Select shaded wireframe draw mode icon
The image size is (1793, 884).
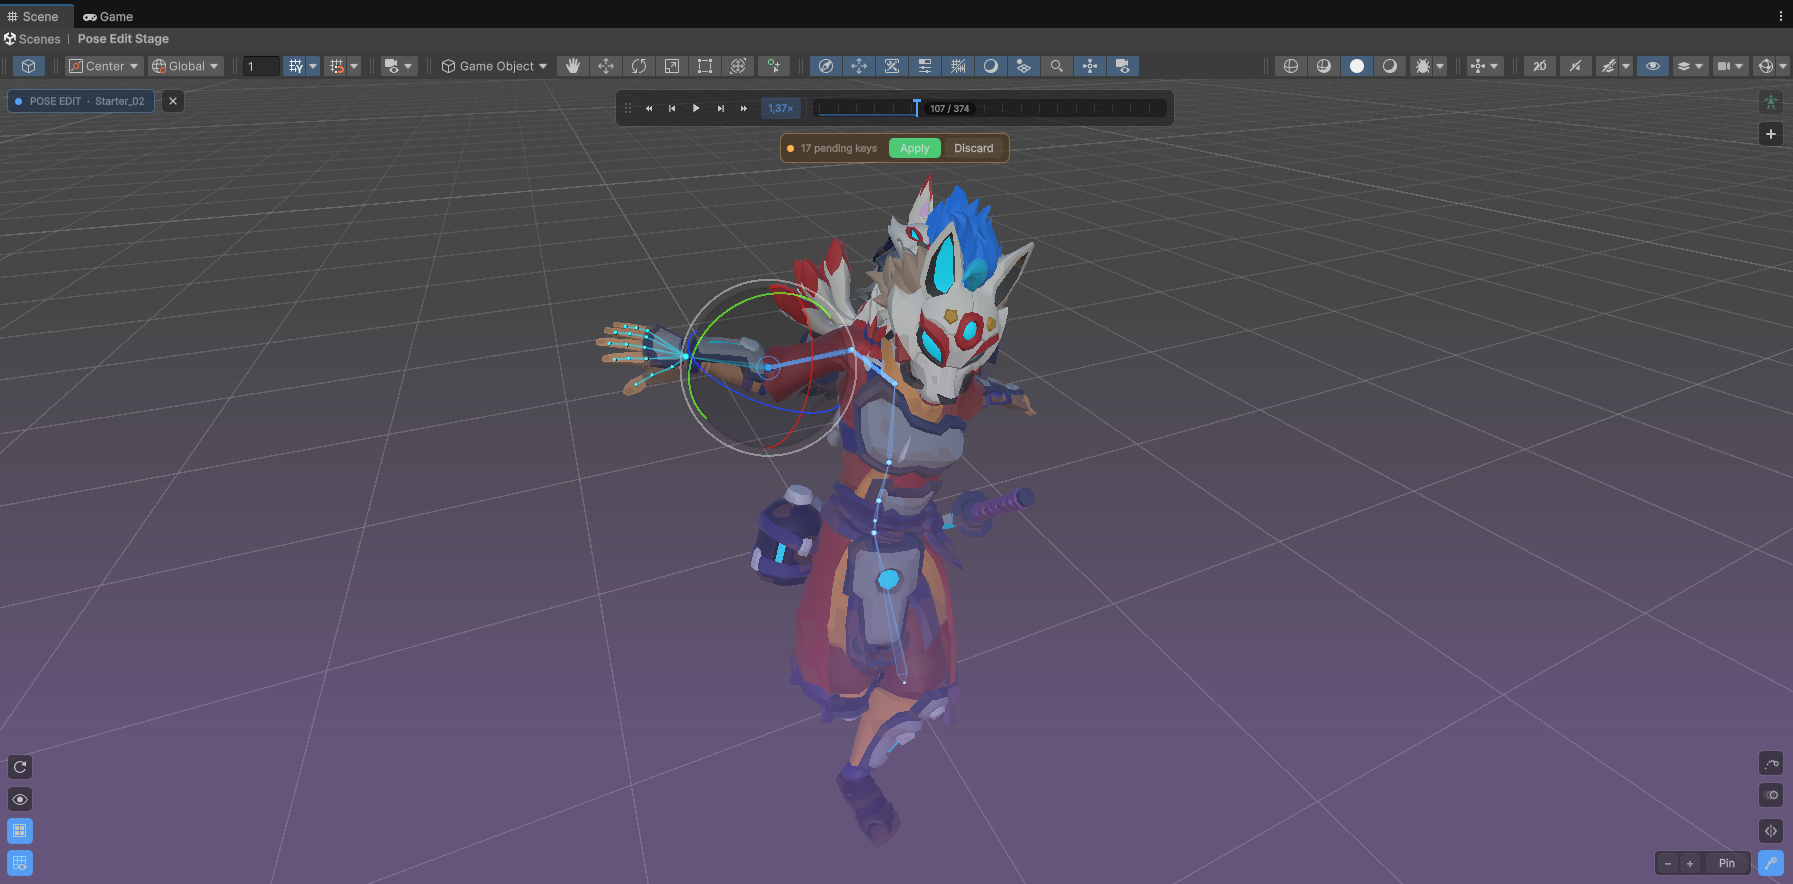(x=1324, y=66)
